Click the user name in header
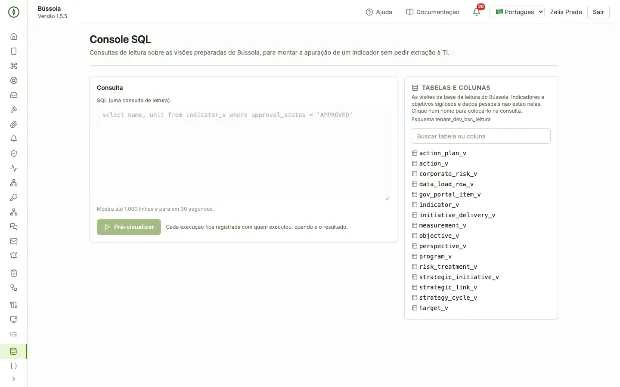 pos(566,12)
